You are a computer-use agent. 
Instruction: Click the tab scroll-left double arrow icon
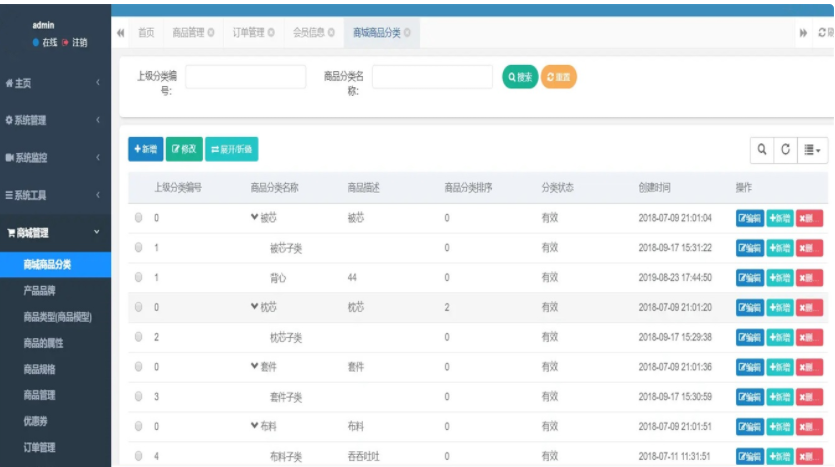click(x=121, y=33)
